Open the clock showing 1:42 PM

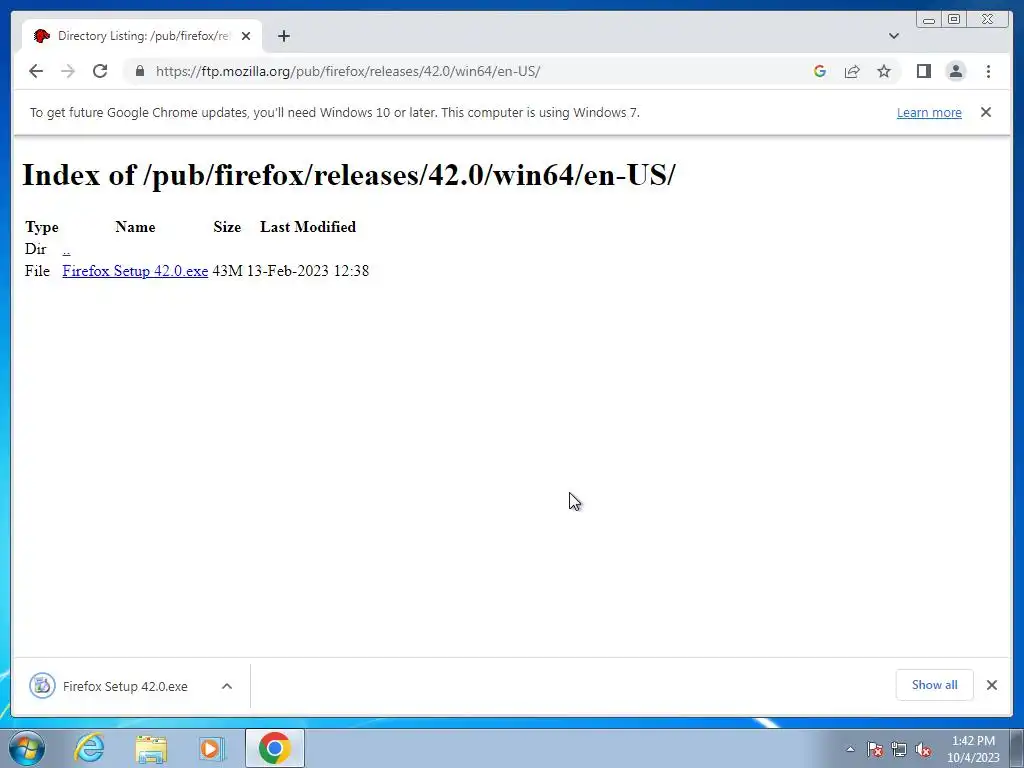973,749
